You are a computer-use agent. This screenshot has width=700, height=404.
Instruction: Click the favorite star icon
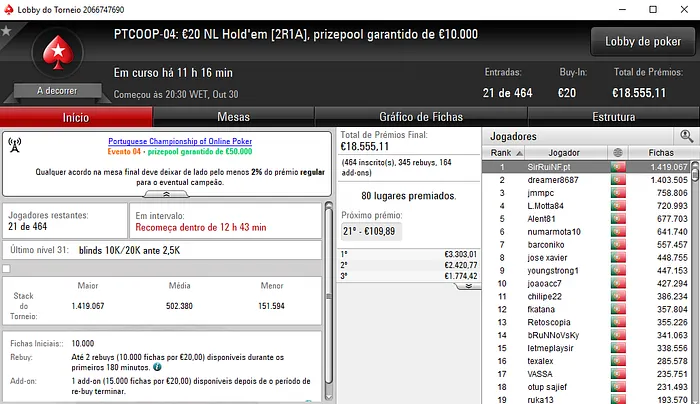click(x=6, y=31)
